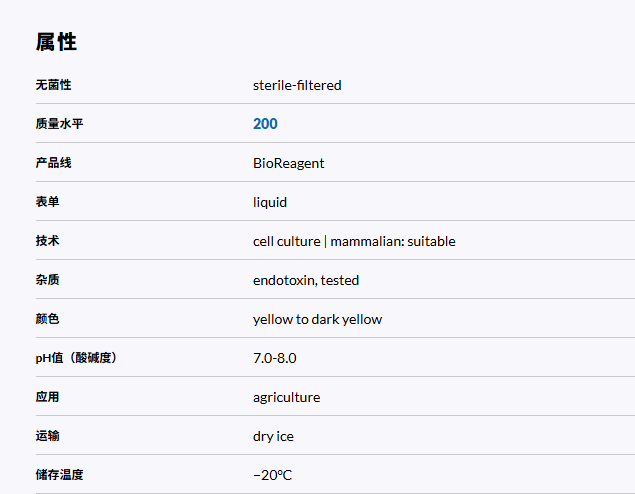Select the −20°C storage temperature value
The width and height of the screenshot is (635, 494).
point(272,475)
